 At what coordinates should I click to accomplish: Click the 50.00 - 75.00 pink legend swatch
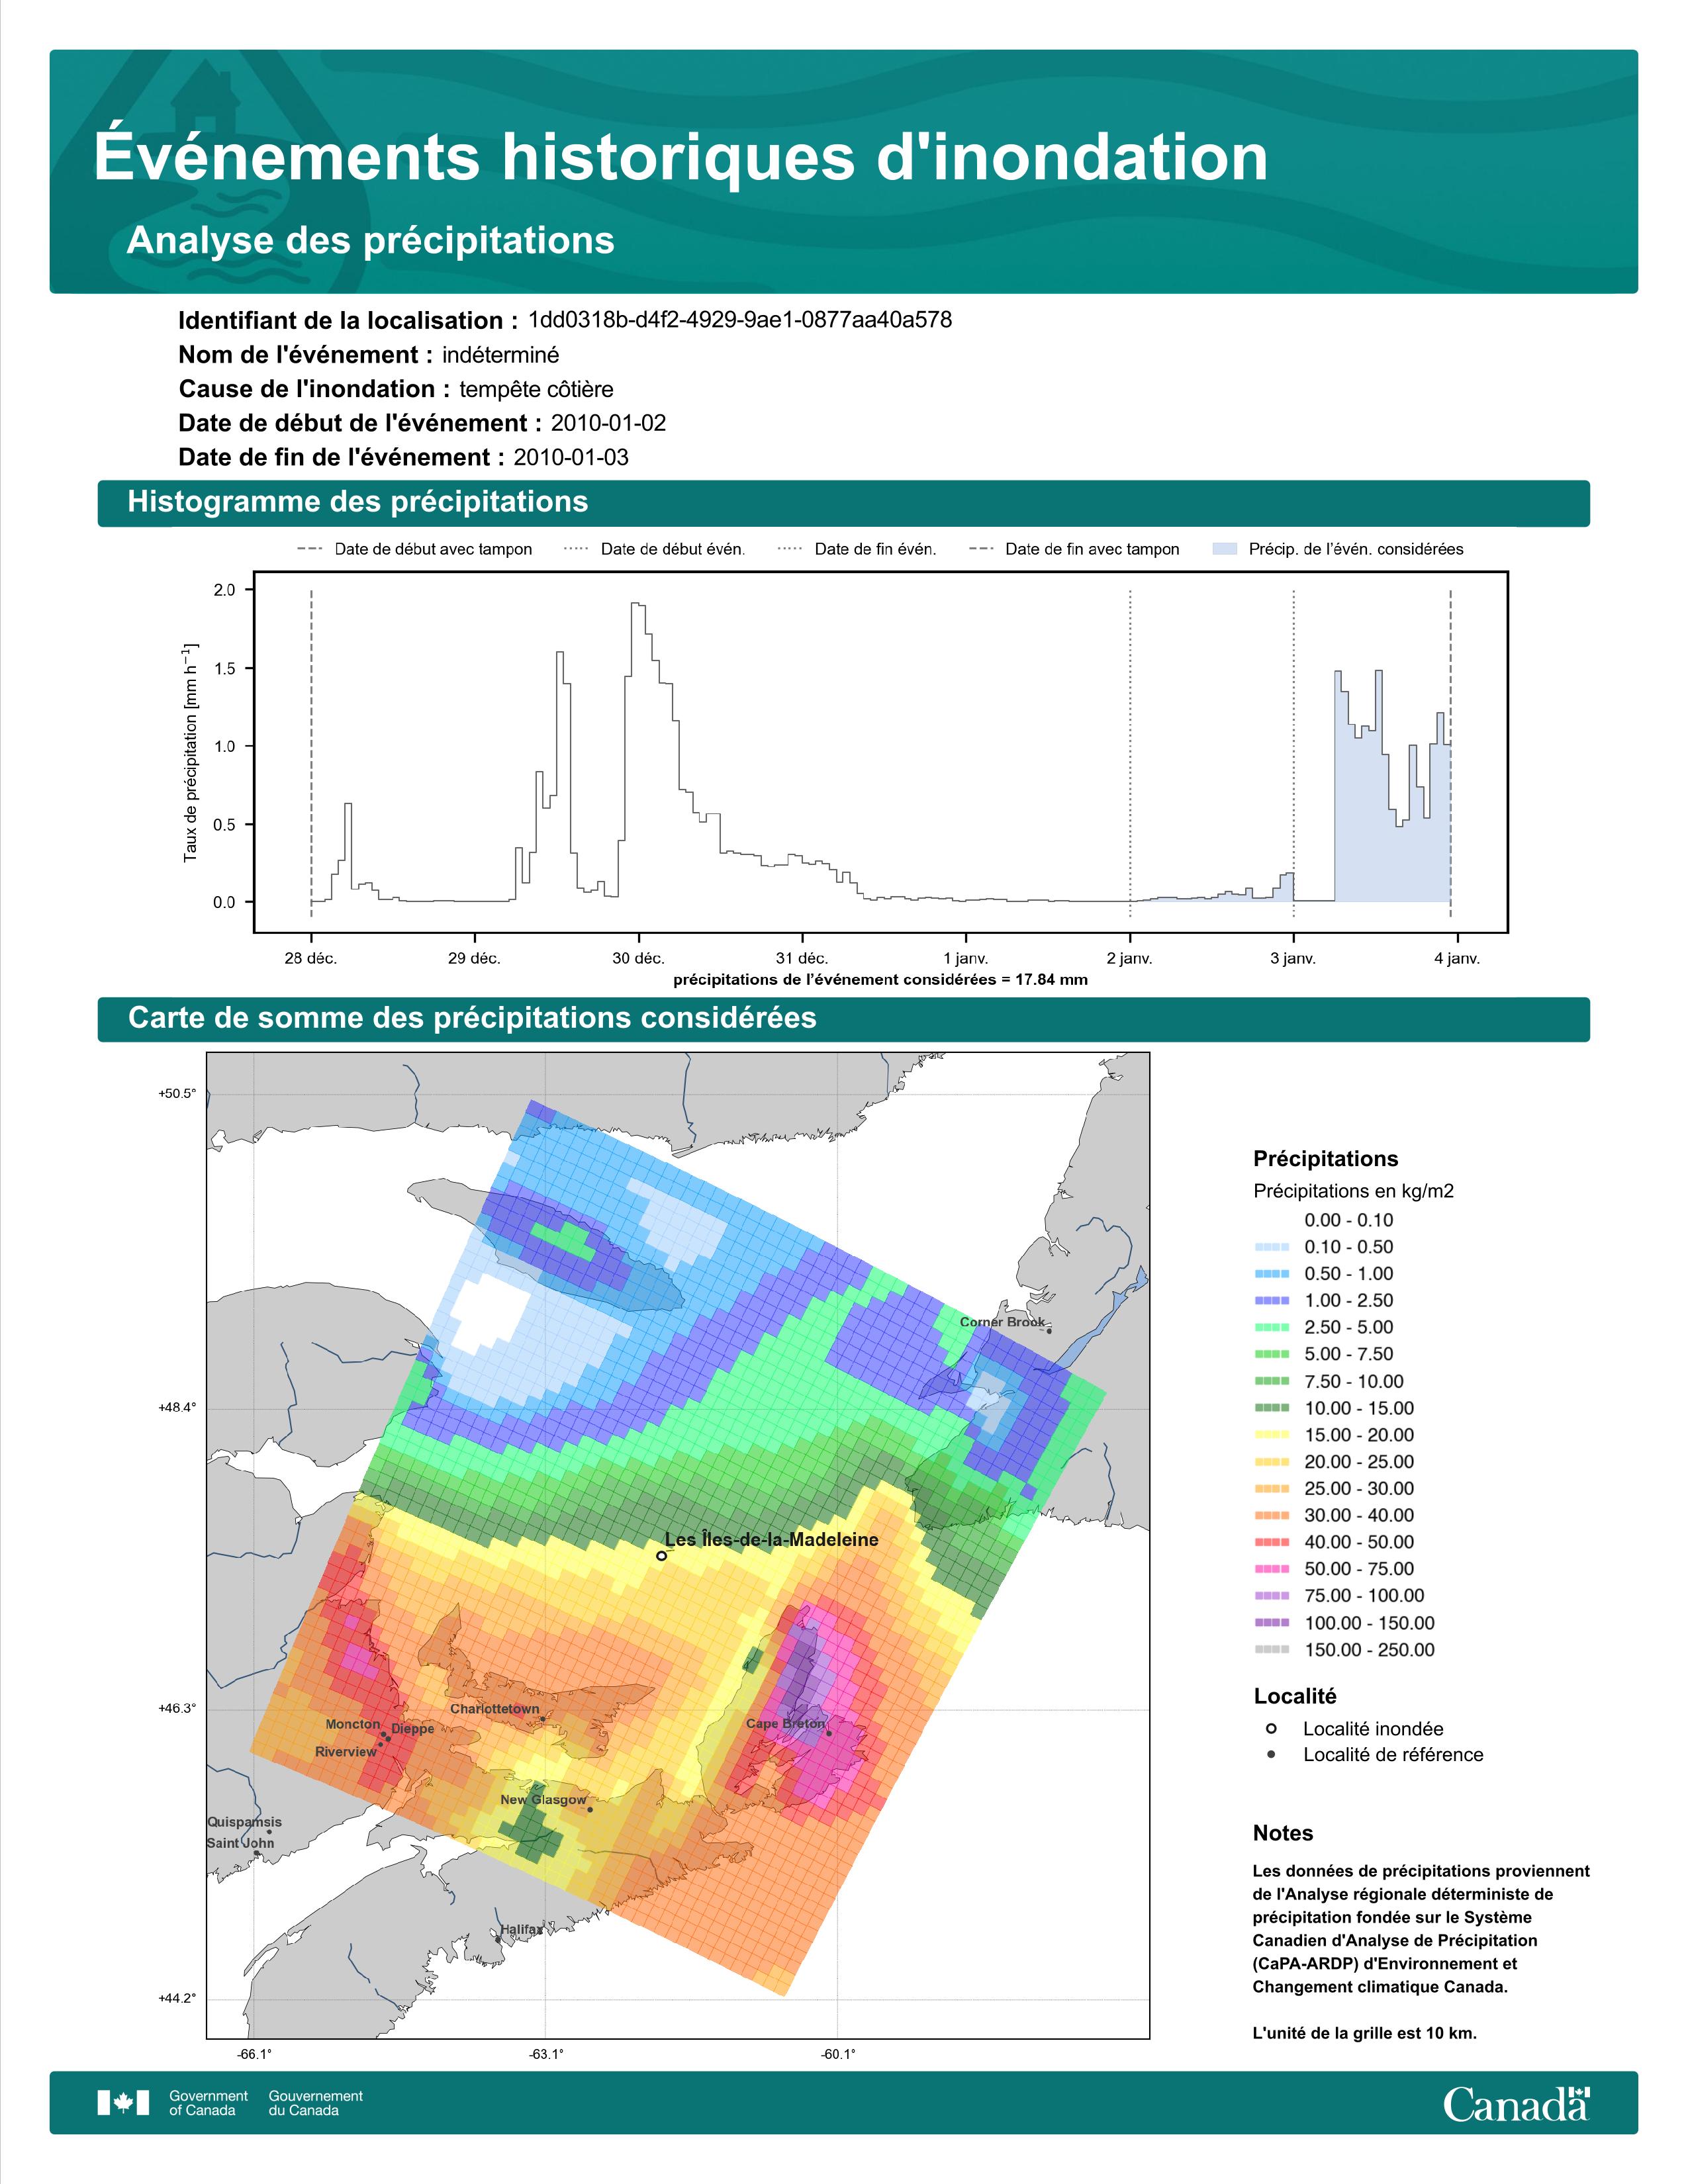(x=1271, y=1569)
